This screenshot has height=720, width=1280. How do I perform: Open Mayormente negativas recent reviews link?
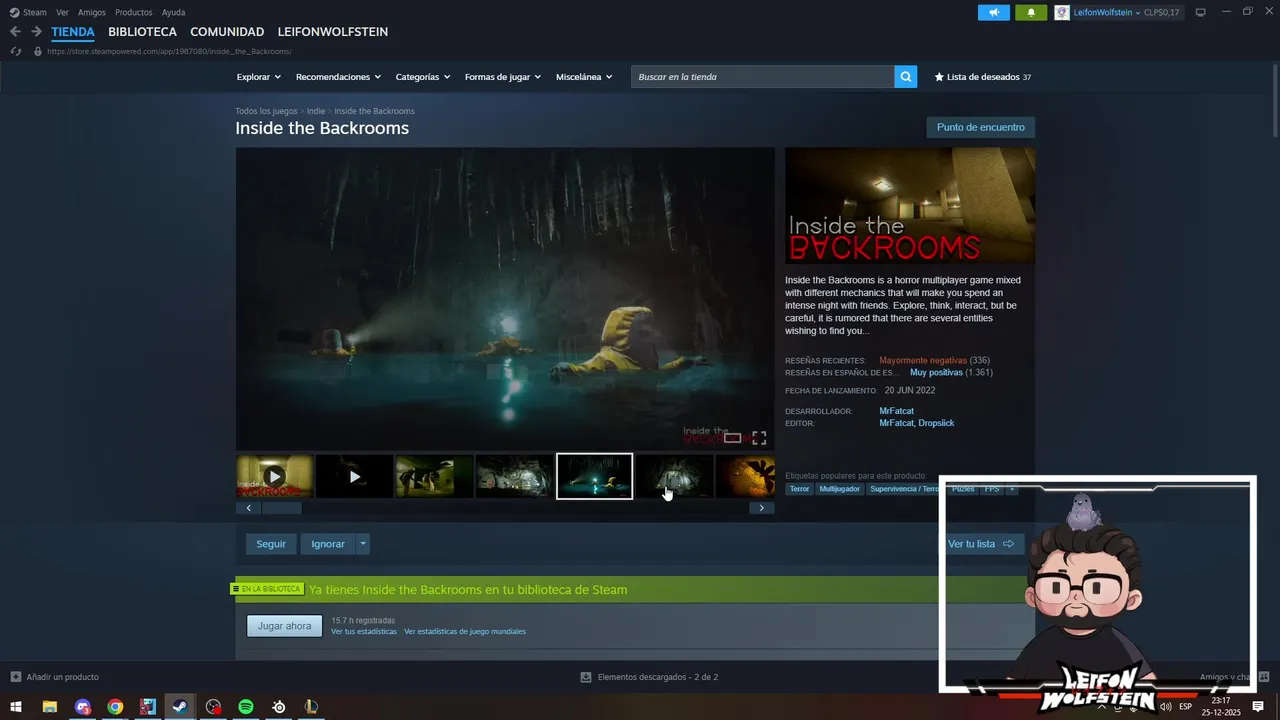coord(923,360)
